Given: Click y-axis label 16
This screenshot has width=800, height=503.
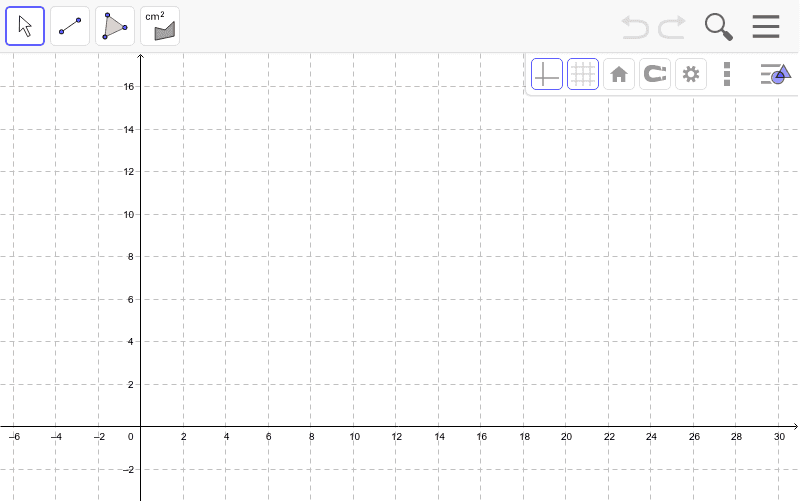Looking at the screenshot, I should click(129, 87).
